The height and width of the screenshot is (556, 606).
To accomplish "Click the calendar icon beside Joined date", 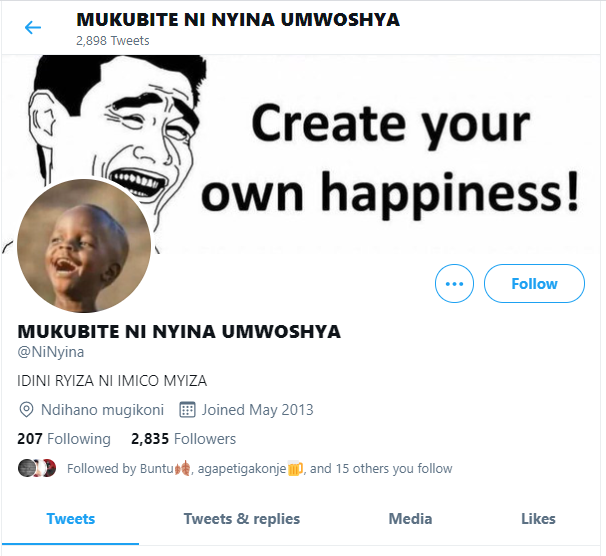I will click(x=187, y=410).
